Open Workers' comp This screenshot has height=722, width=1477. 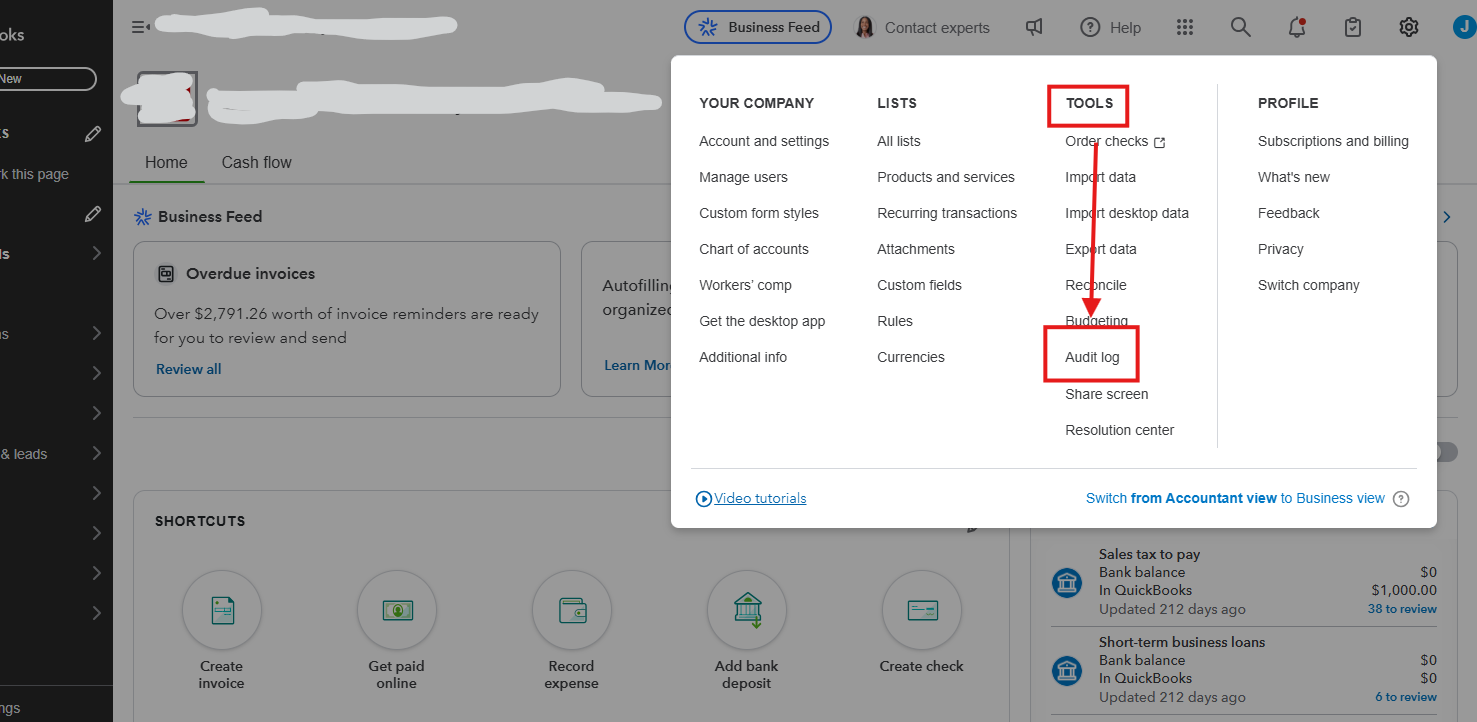(x=745, y=285)
